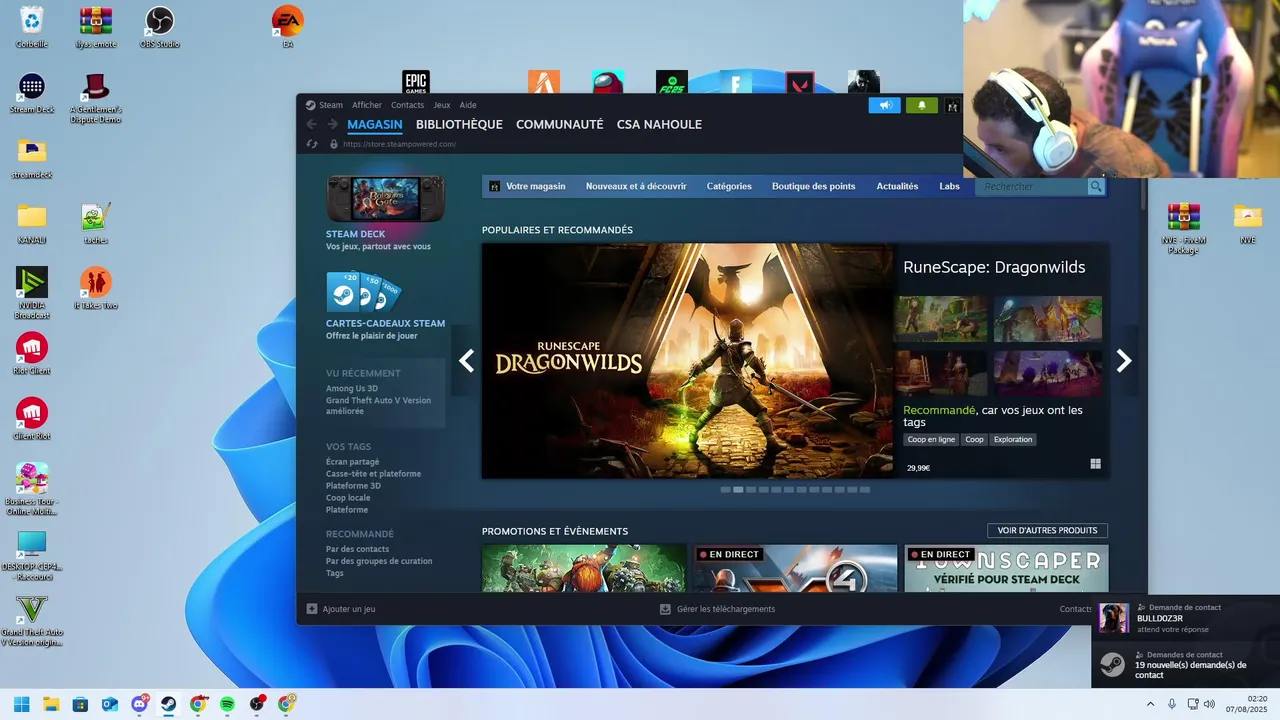Click the microphone icon in system tray
Viewport: 1280px width, 720px height.
coord(1172,704)
